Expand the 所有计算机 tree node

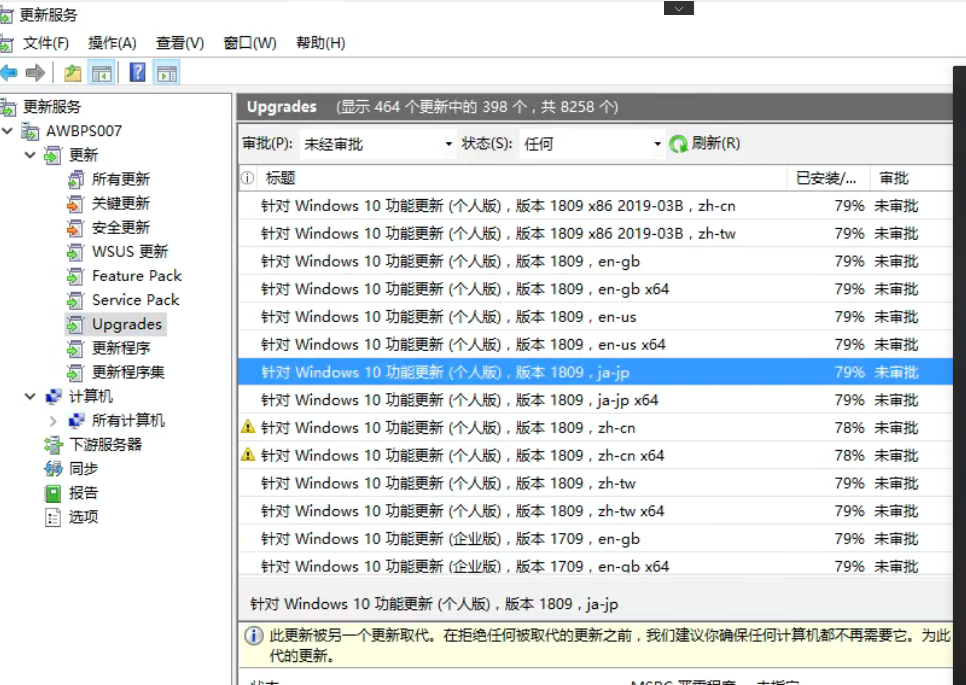[x=53, y=421]
